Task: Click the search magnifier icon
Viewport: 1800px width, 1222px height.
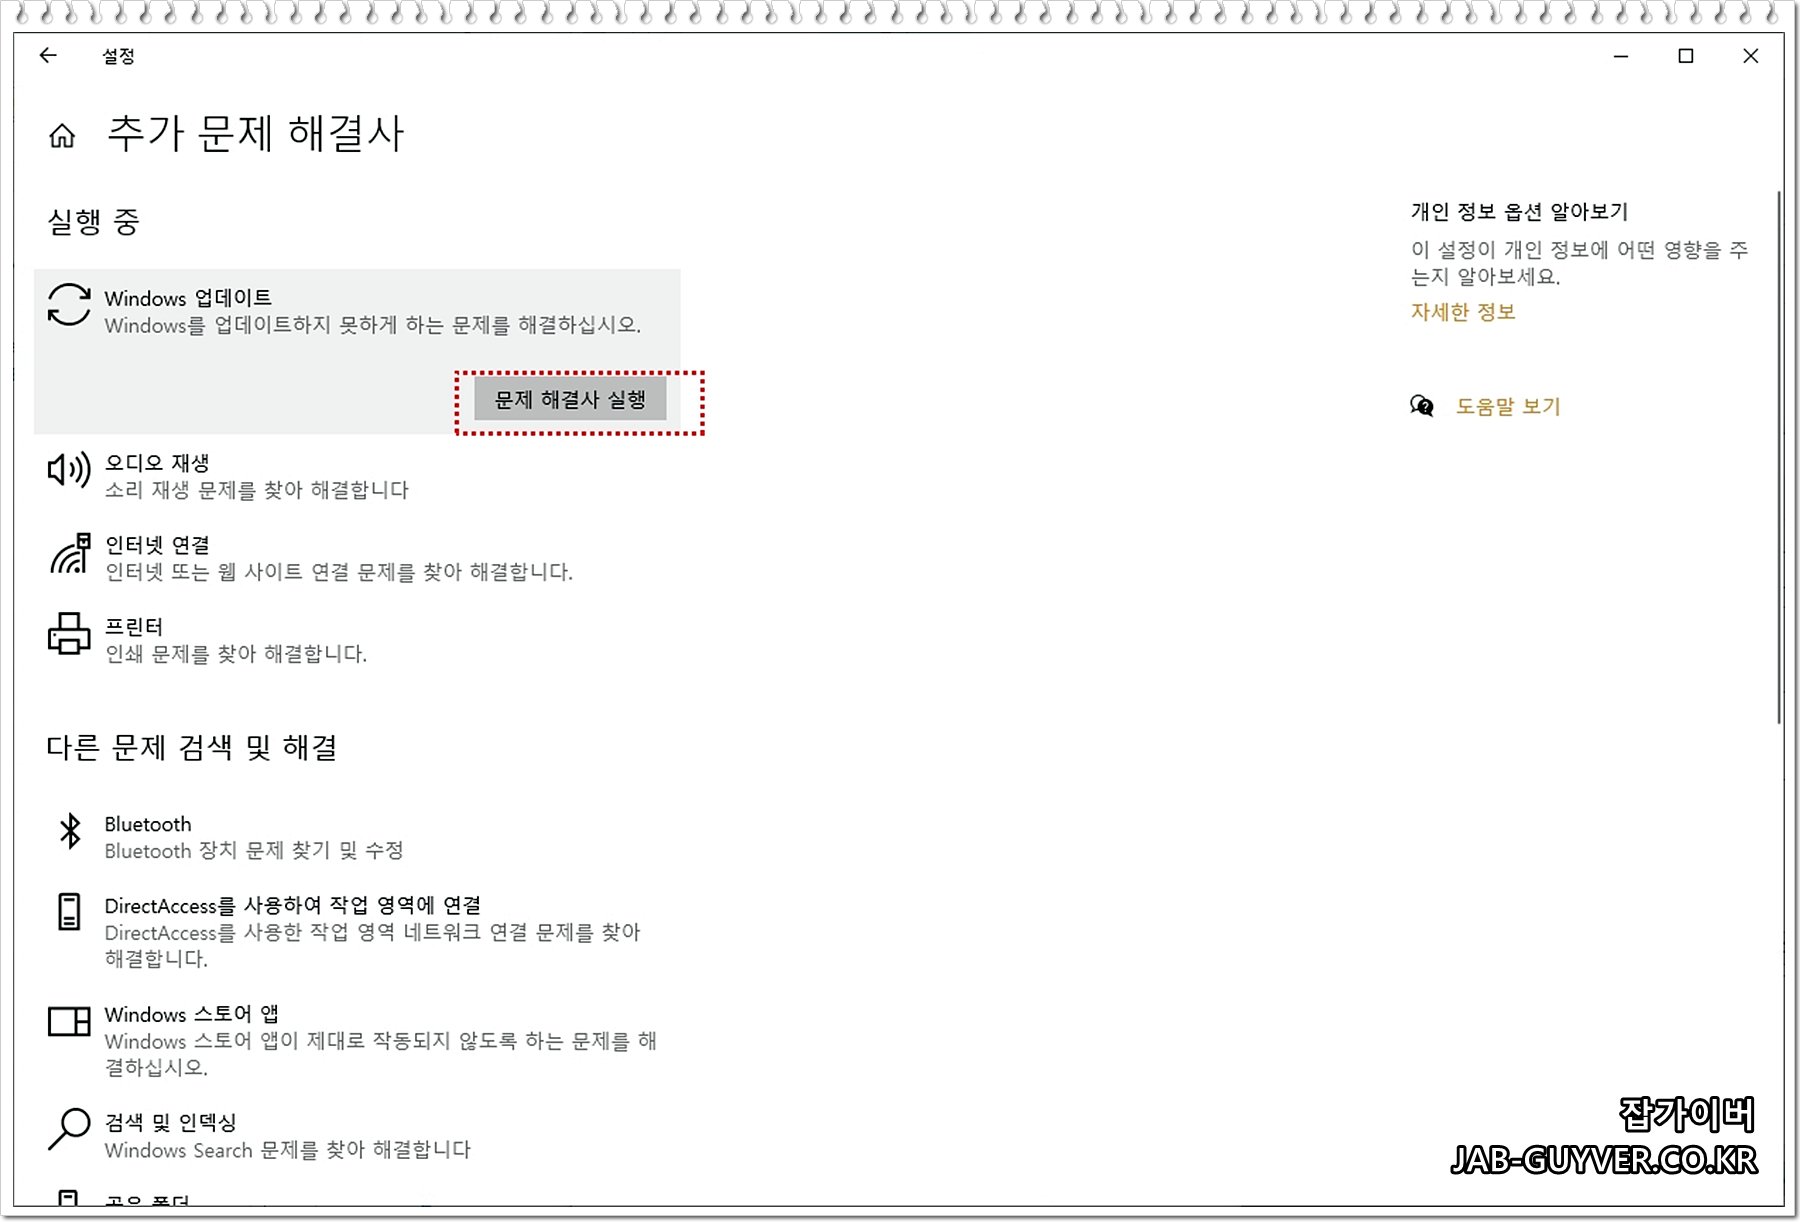Action: tap(69, 1130)
